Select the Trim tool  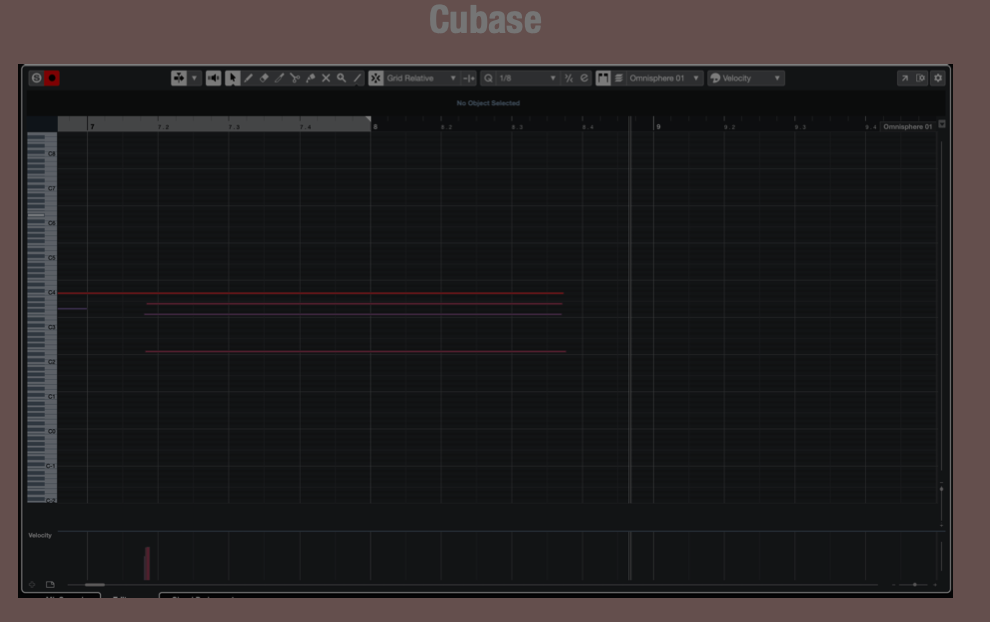280,78
